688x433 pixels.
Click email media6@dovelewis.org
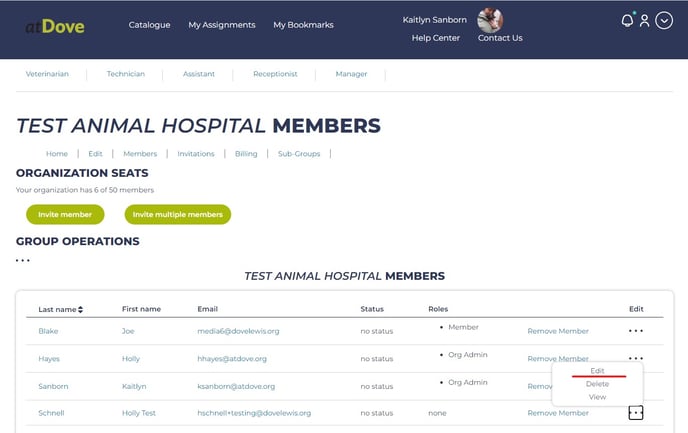tap(238, 331)
